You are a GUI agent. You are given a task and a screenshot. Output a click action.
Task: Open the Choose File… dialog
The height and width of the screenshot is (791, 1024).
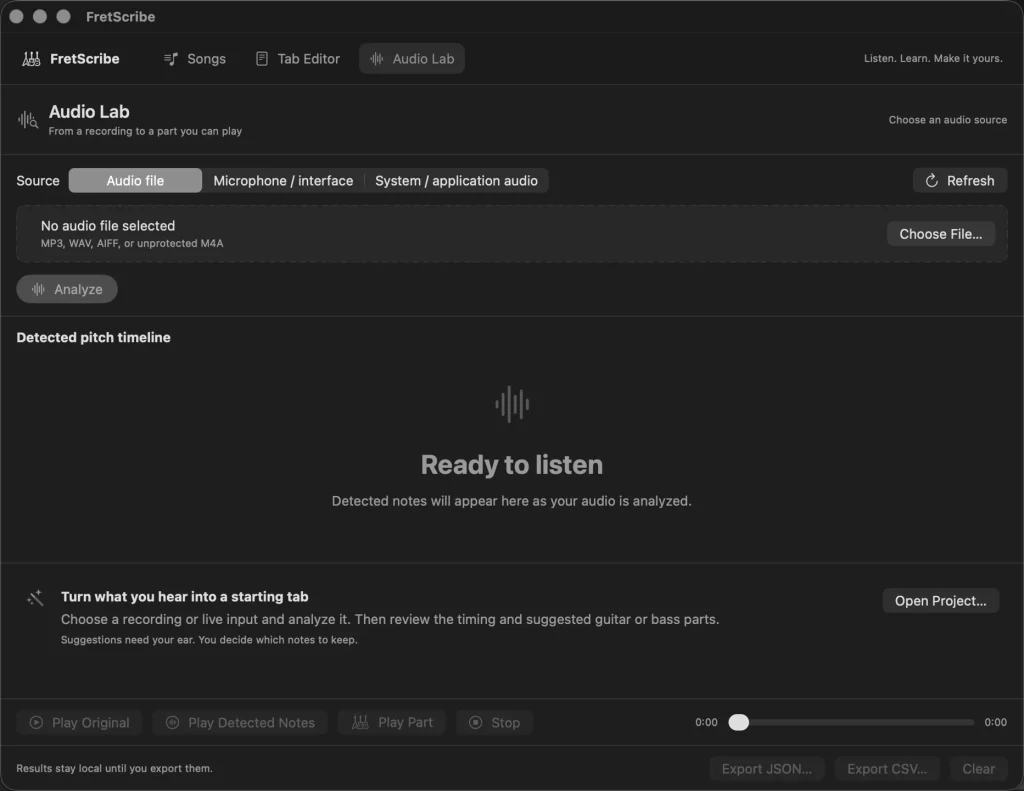[x=940, y=234]
